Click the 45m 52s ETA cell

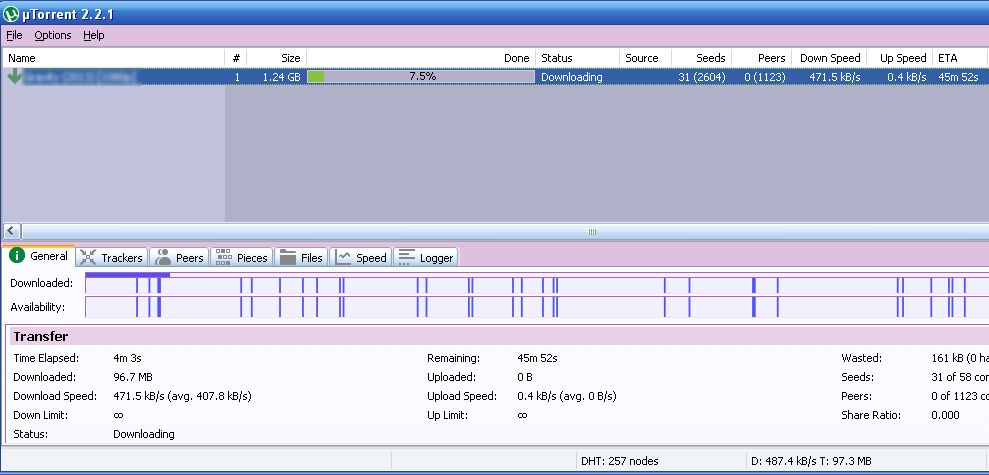click(958, 77)
